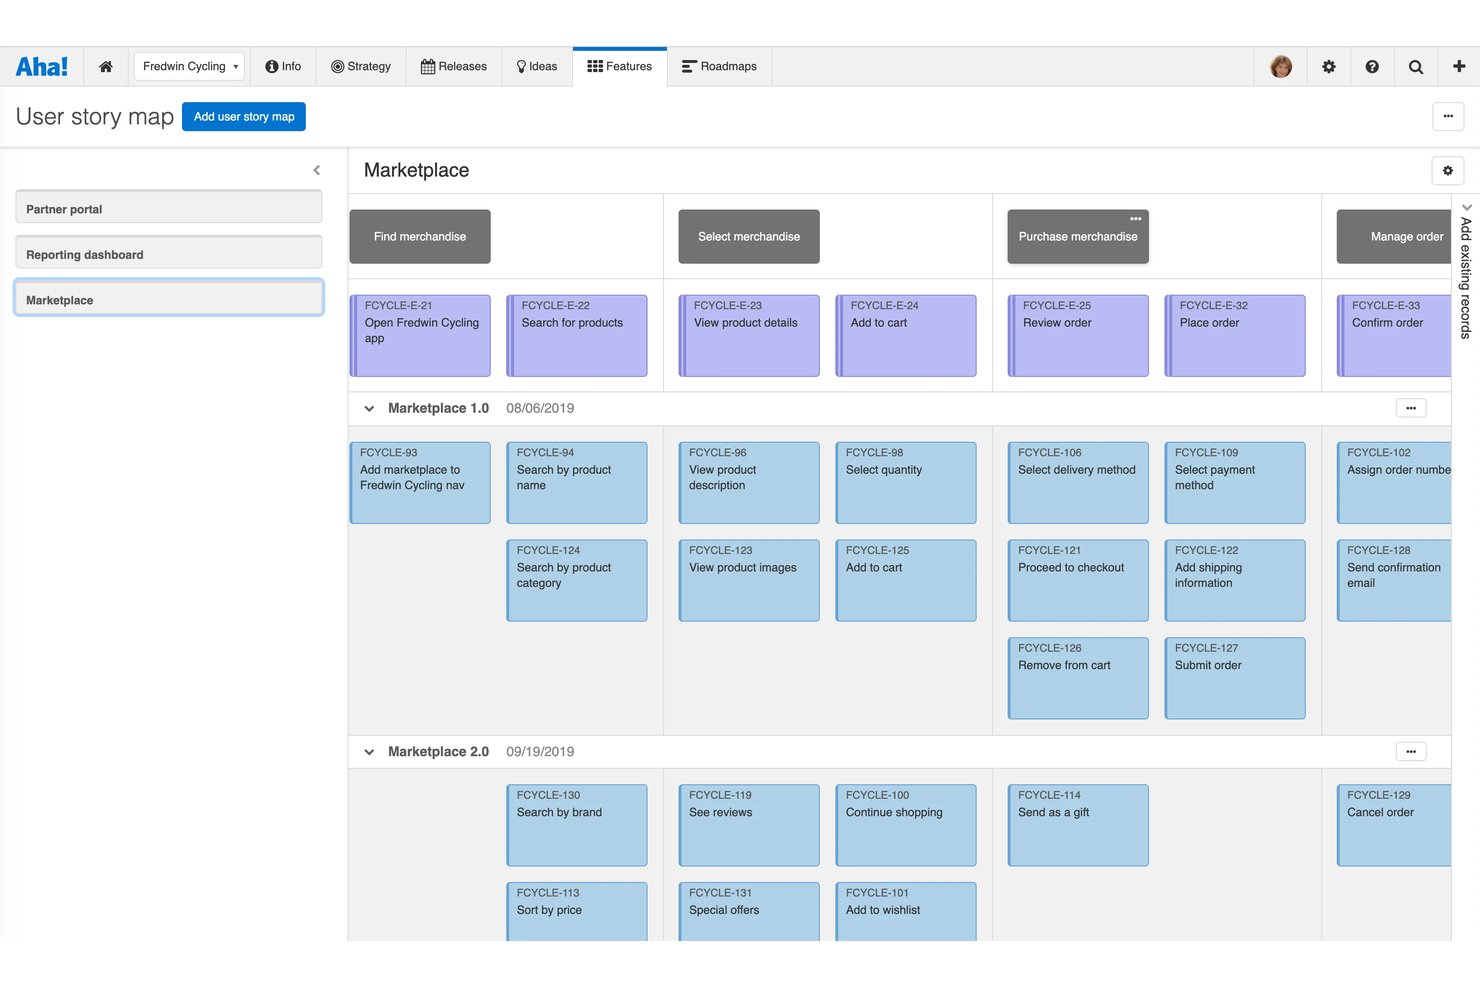Open the Releases menu
Viewport: 1480px width, 987px height.
coord(454,66)
